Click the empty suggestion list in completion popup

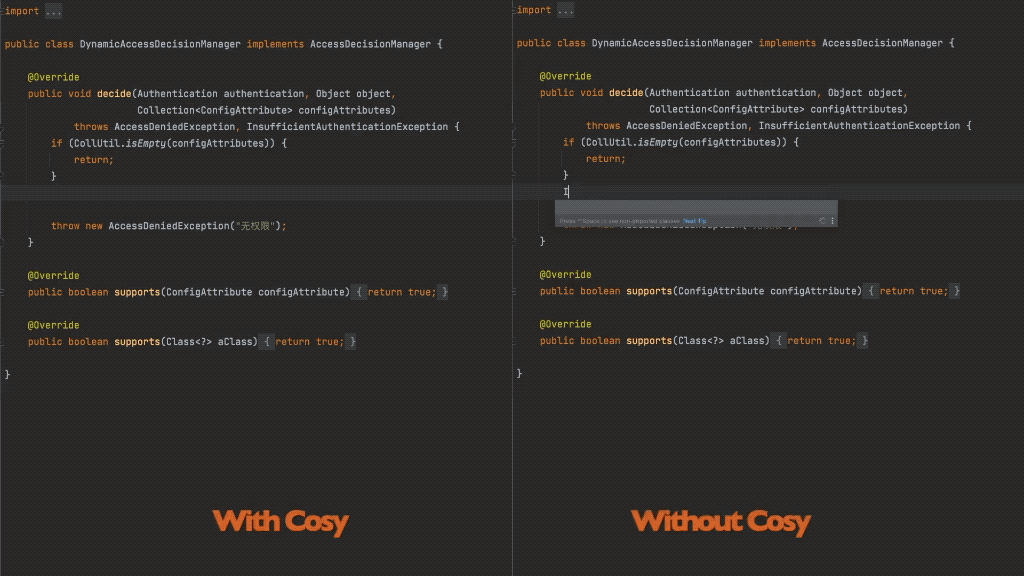click(696, 208)
